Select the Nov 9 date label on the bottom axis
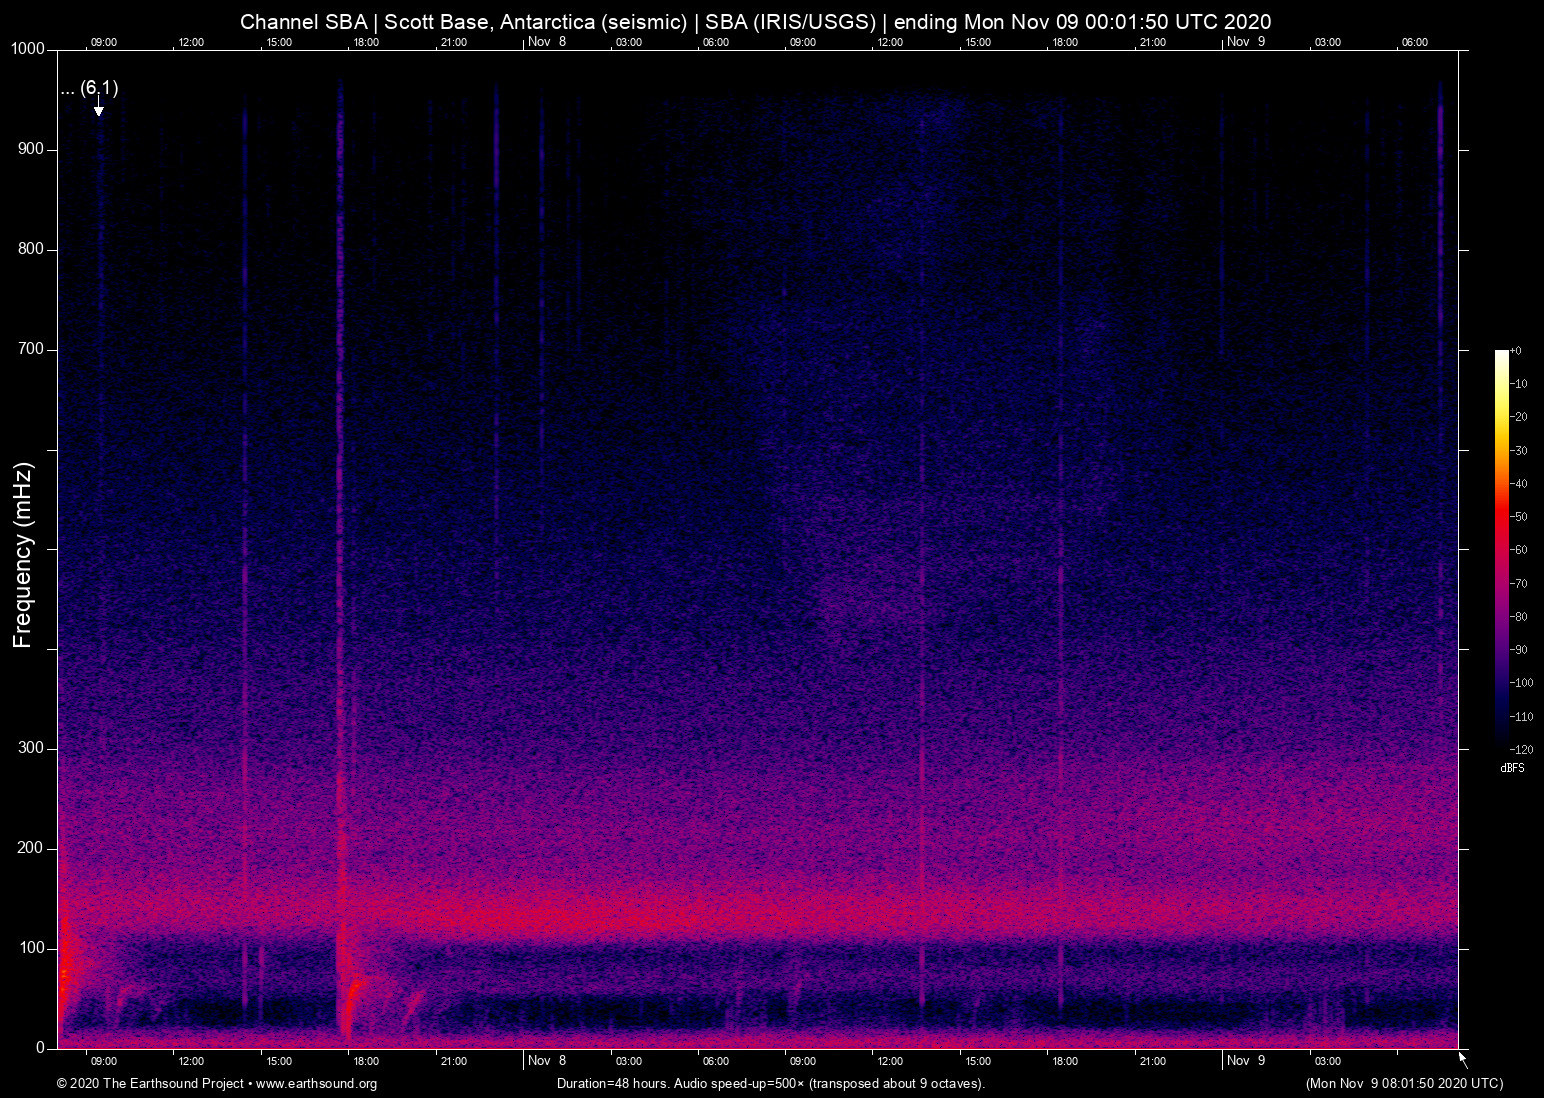Viewport: 1544px width, 1098px height. click(1246, 1061)
